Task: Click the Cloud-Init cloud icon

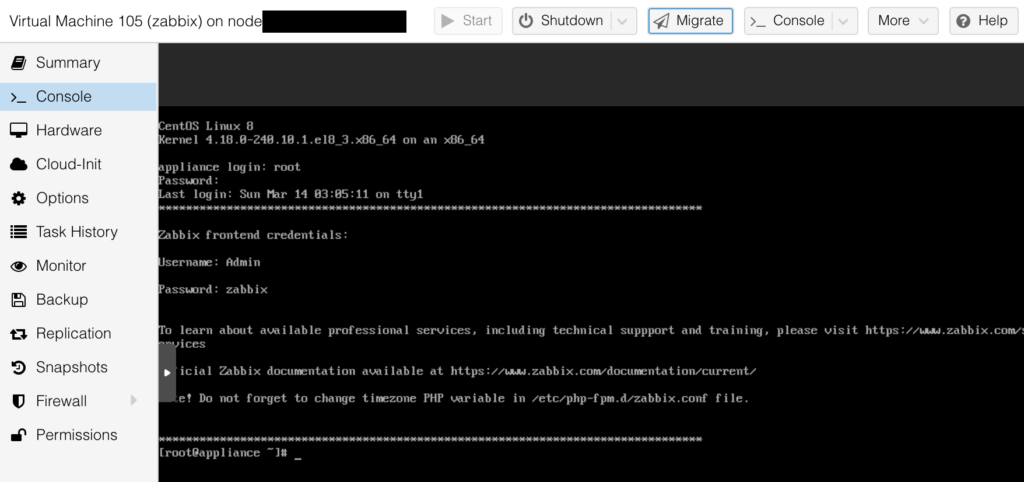Action: tap(18, 164)
